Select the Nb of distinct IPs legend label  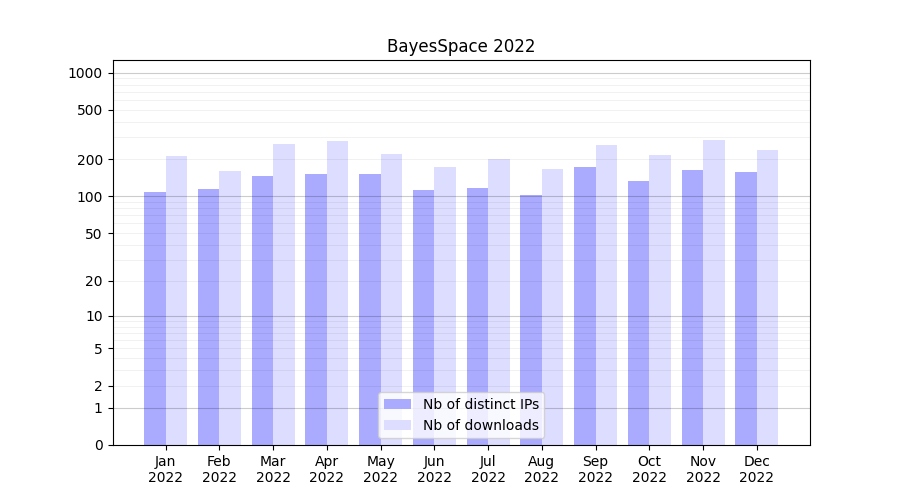480,404
